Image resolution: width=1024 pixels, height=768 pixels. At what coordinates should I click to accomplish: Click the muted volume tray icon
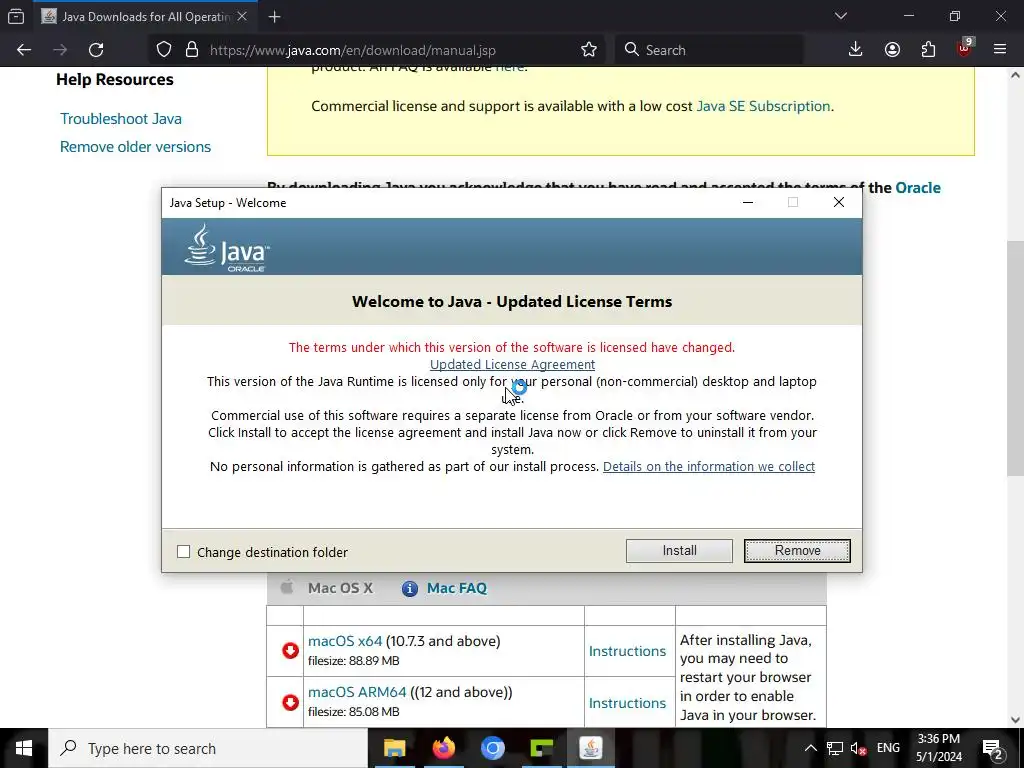pos(859,748)
